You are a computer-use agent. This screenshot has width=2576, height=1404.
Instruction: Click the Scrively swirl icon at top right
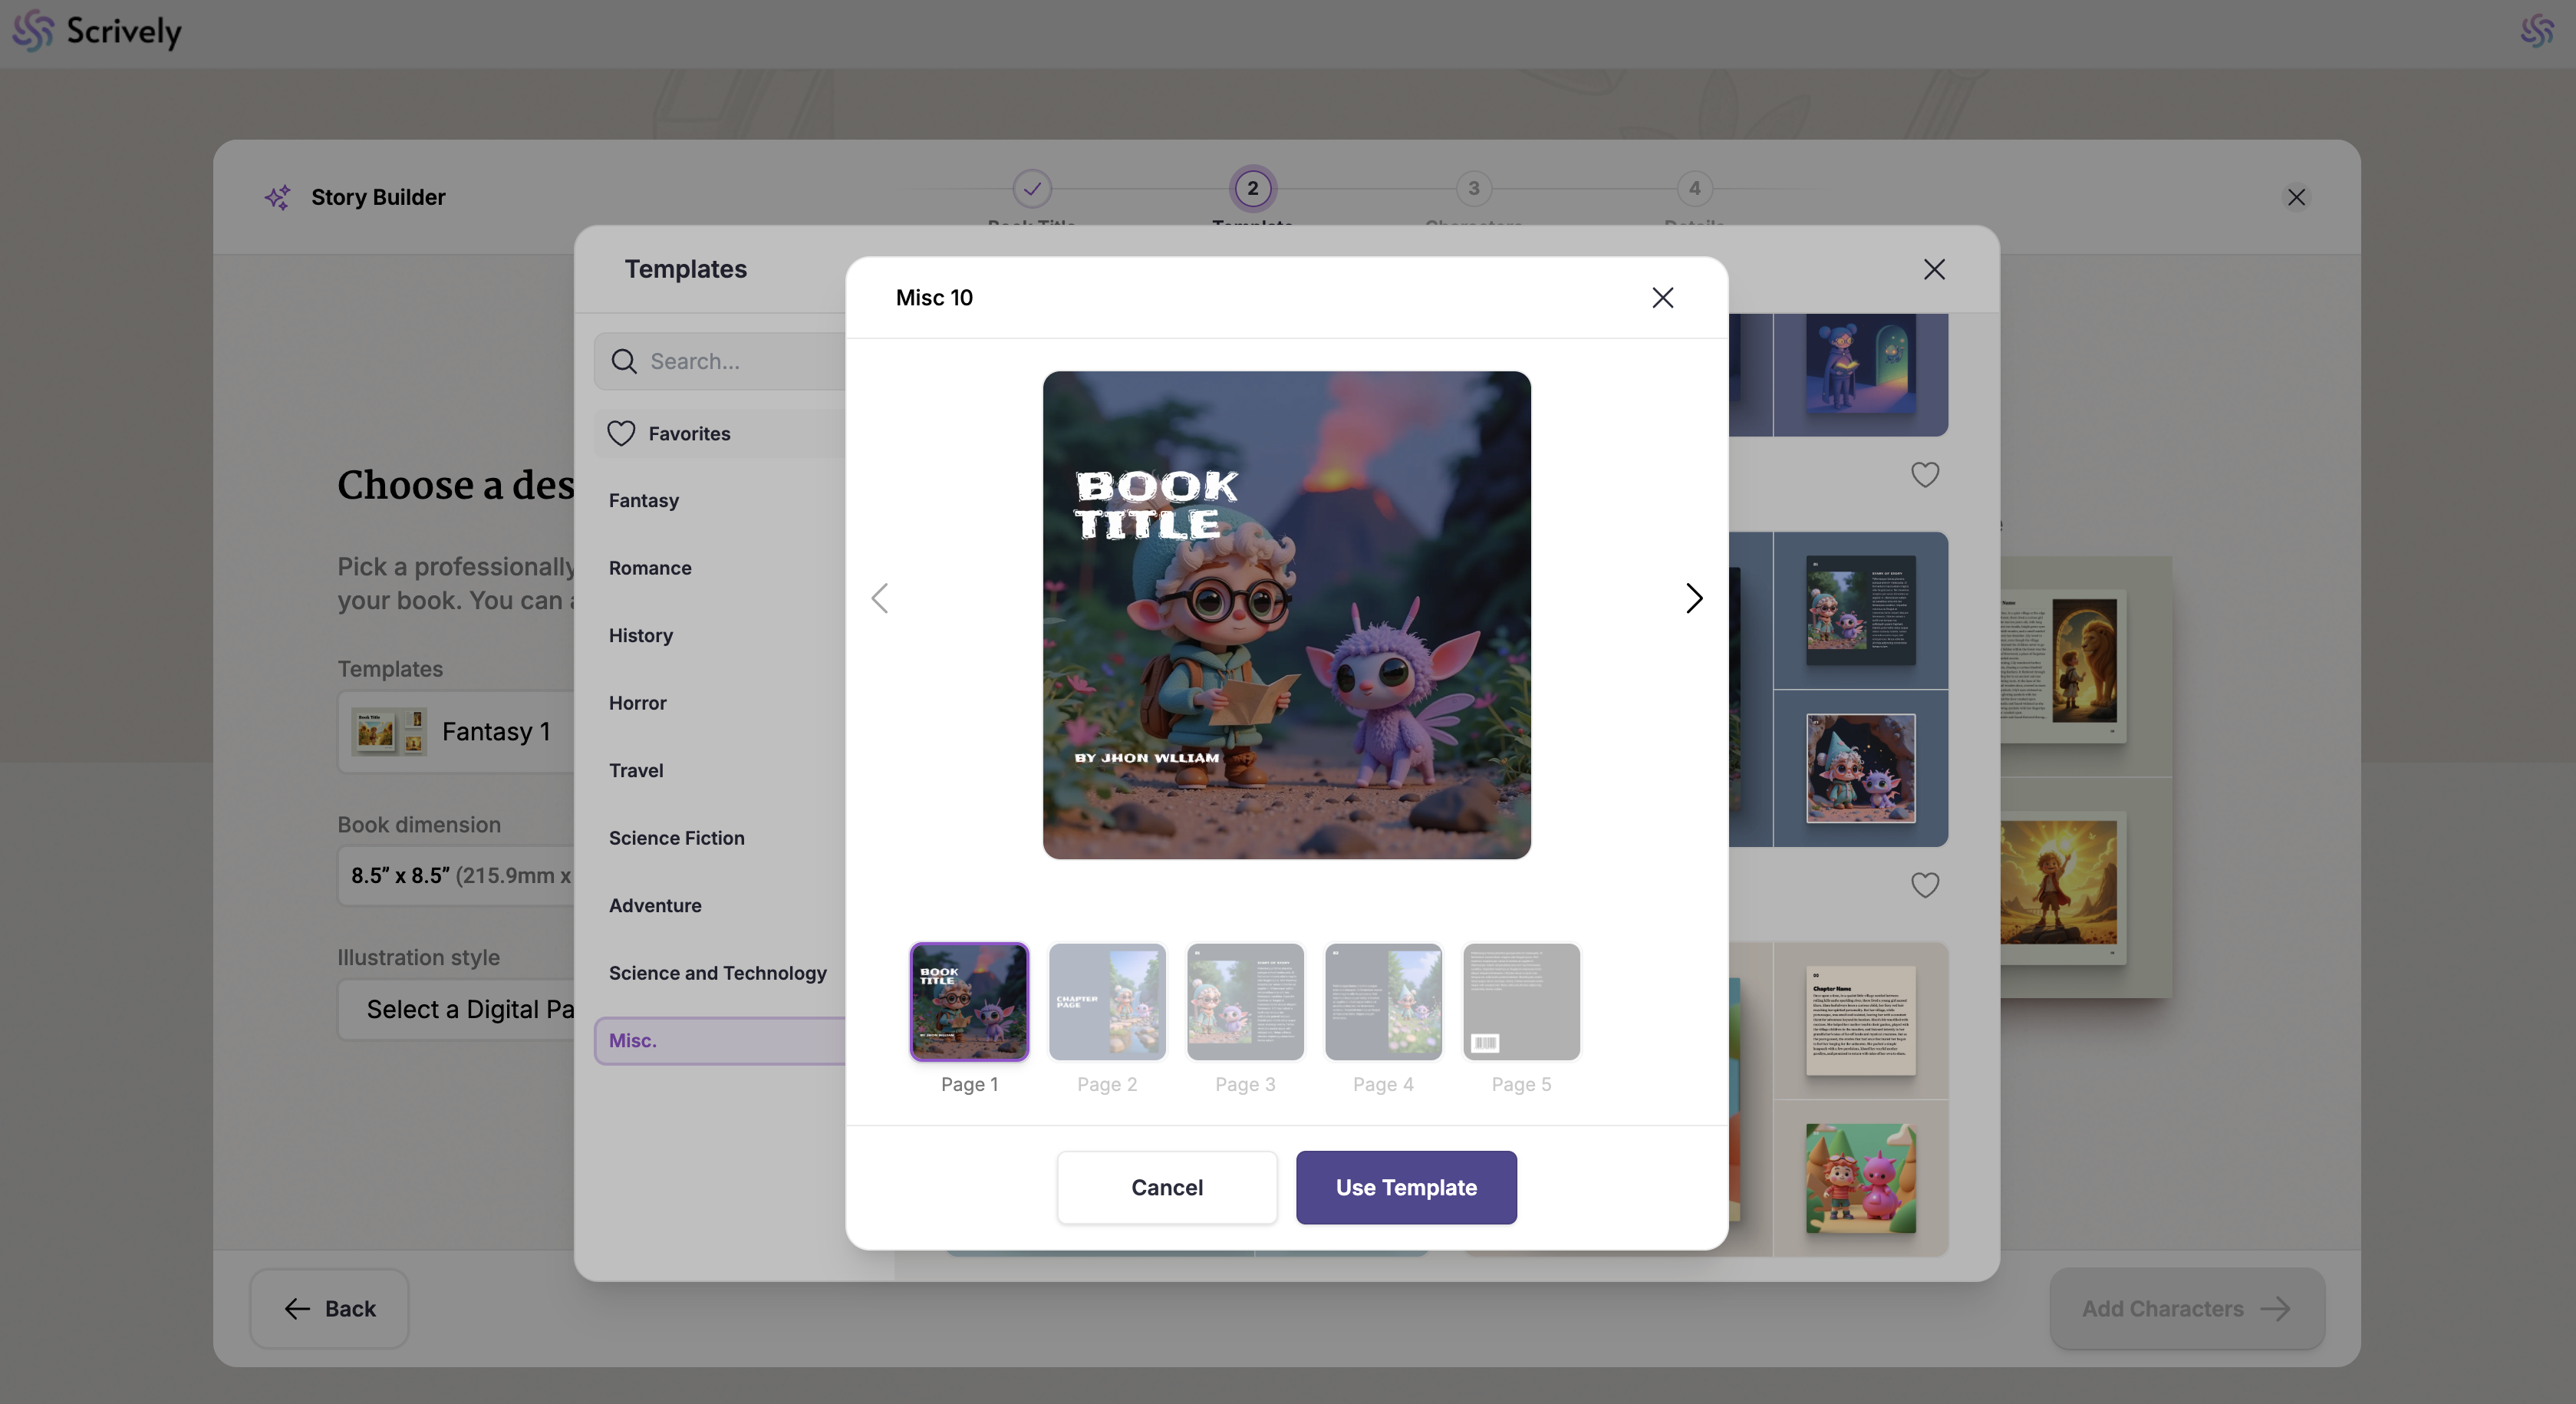click(2536, 31)
